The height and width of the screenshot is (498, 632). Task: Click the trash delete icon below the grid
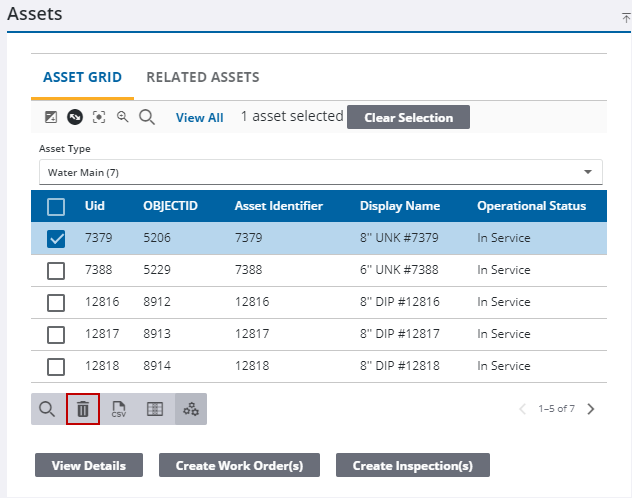(x=83, y=409)
